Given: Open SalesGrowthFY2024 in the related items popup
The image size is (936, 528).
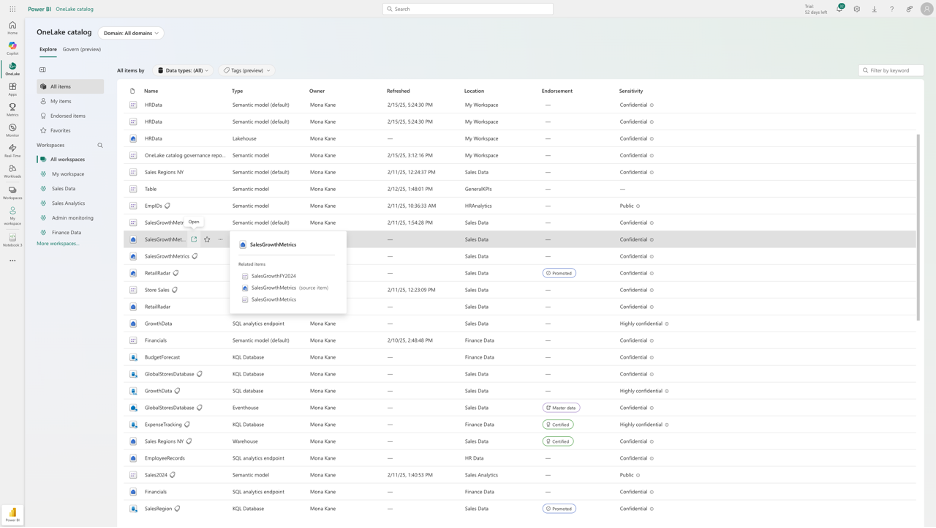Looking at the screenshot, I should coord(273,276).
